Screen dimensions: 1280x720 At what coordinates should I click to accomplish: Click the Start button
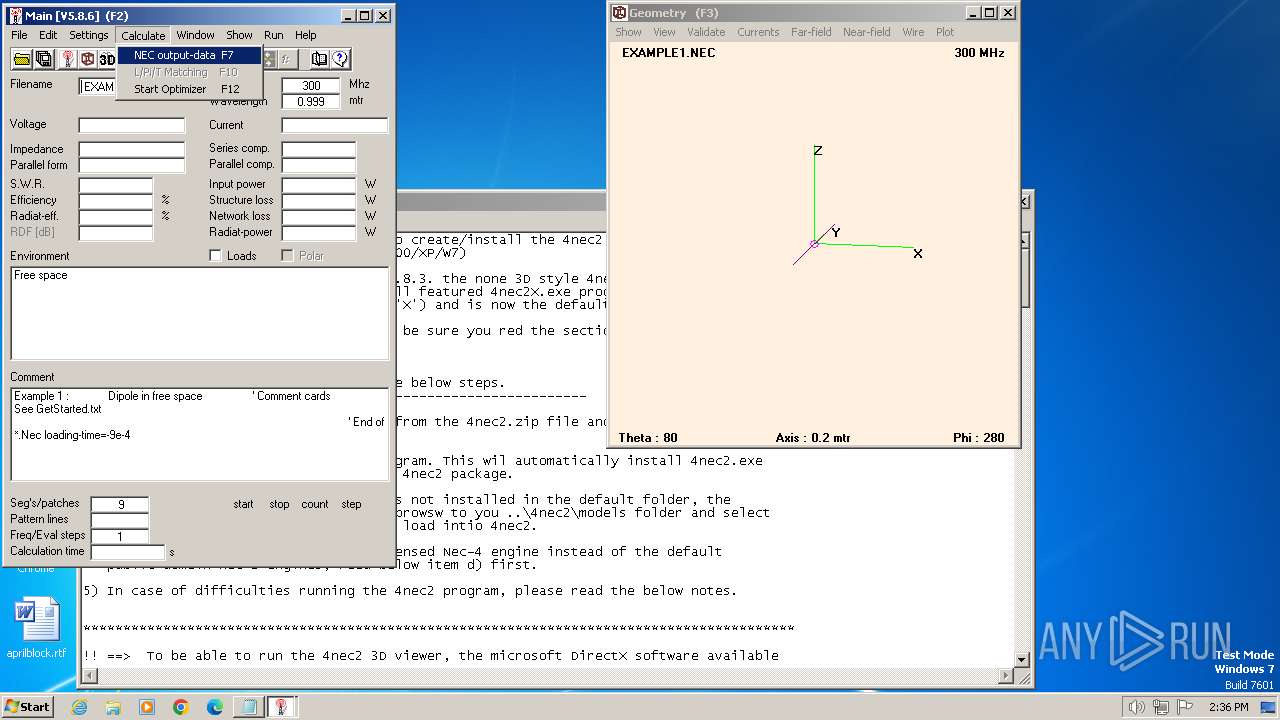click(x=27, y=707)
